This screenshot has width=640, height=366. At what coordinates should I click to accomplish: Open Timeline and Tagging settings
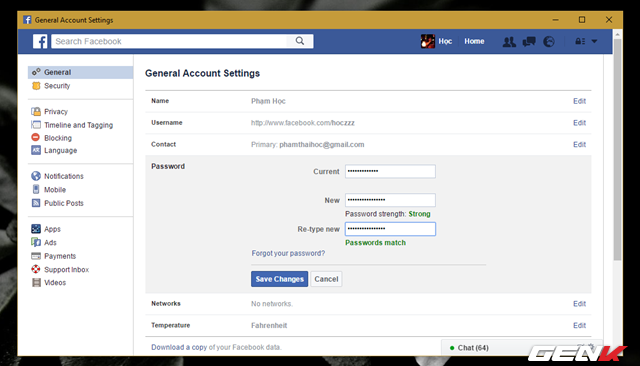pos(78,125)
